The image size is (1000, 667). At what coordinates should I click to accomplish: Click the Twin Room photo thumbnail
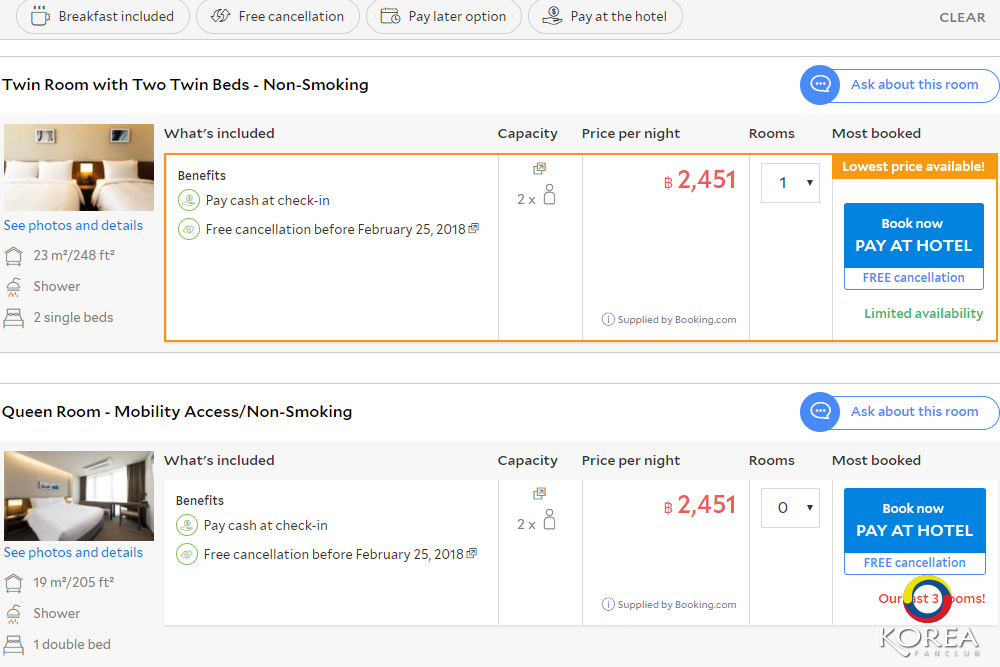[79, 167]
